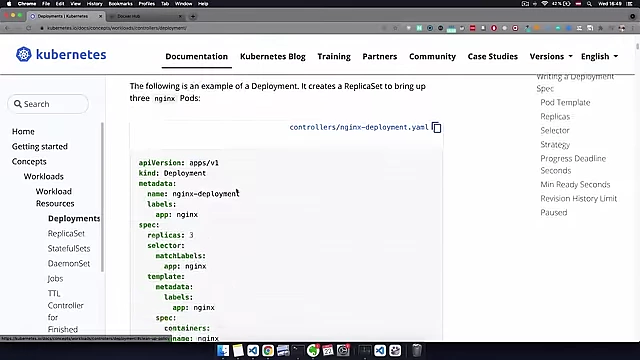Jump to Strategy section

tap(555, 144)
